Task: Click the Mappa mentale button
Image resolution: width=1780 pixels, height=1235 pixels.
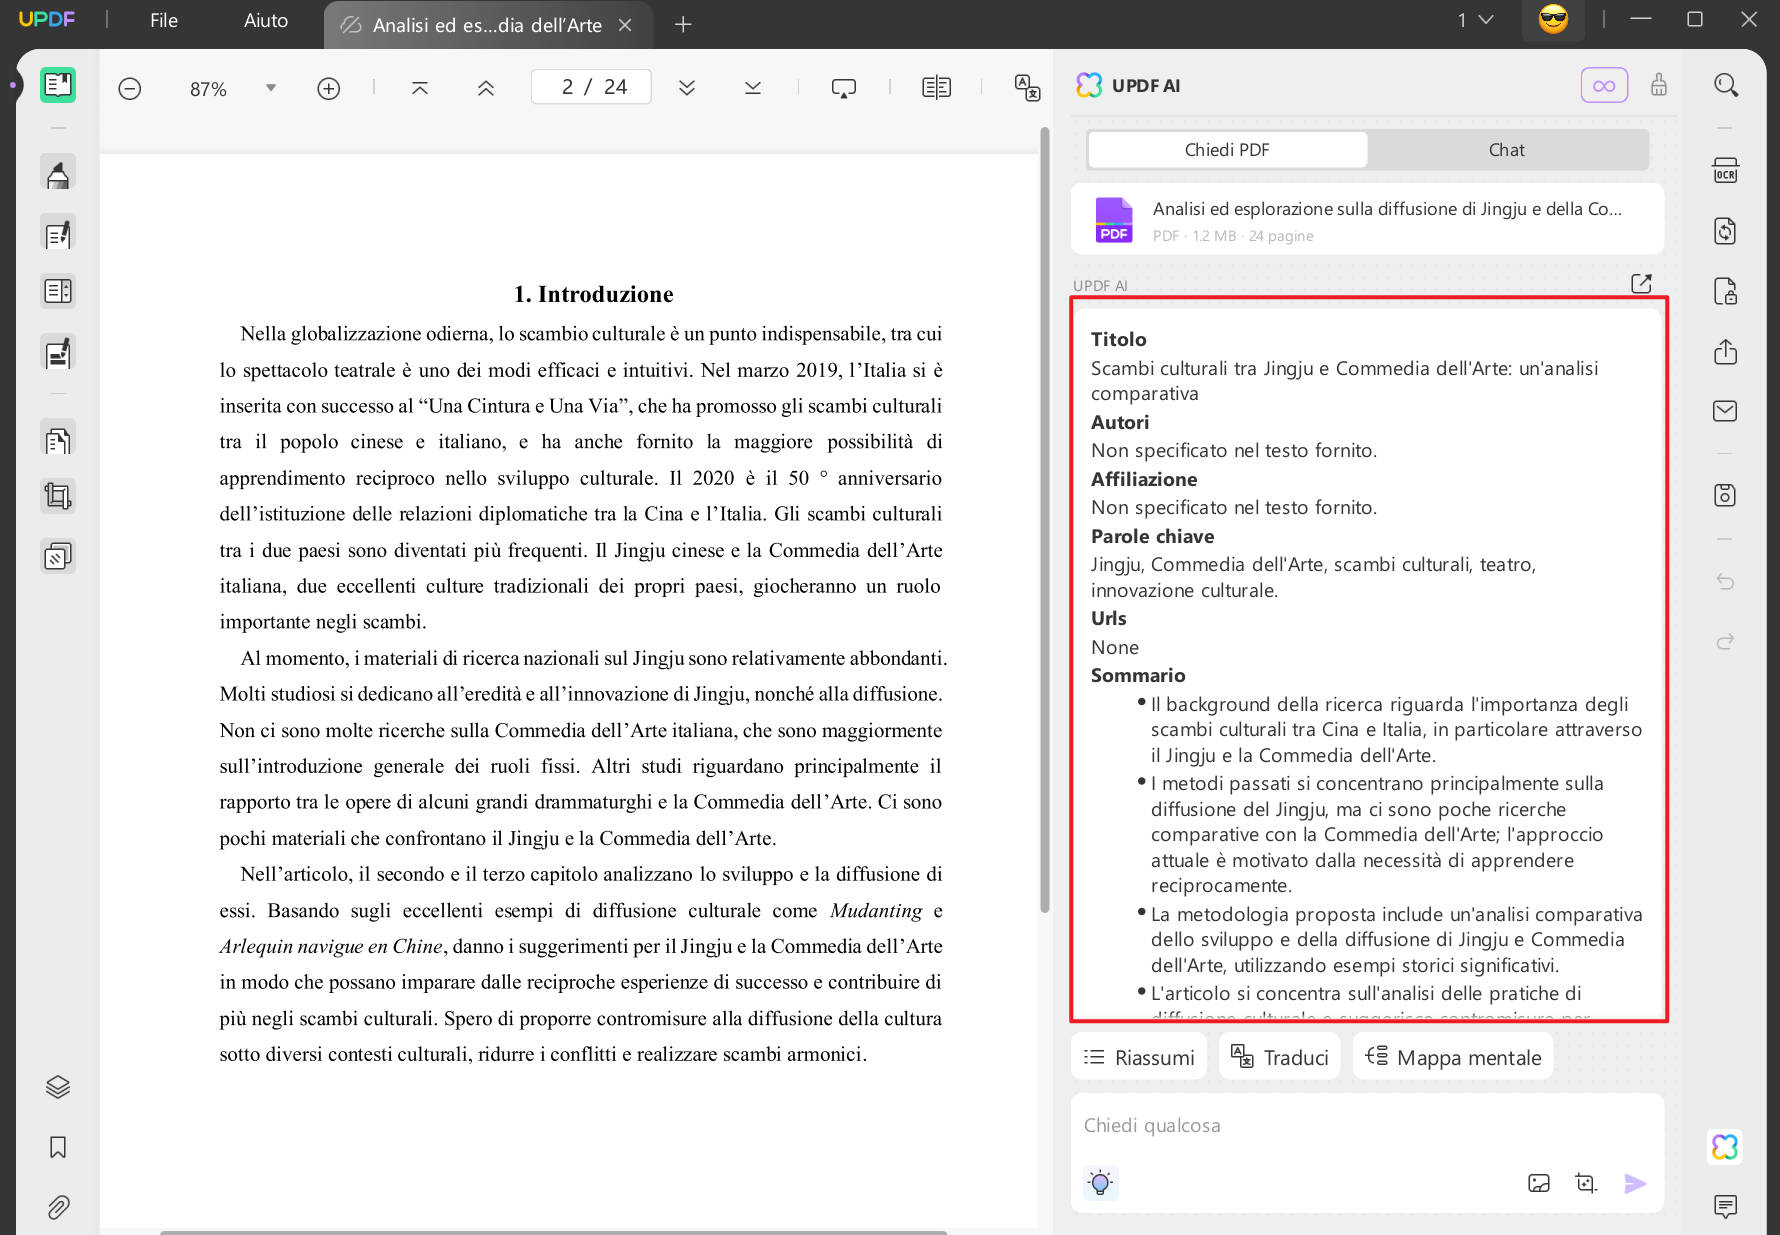Action: [x=1453, y=1057]
